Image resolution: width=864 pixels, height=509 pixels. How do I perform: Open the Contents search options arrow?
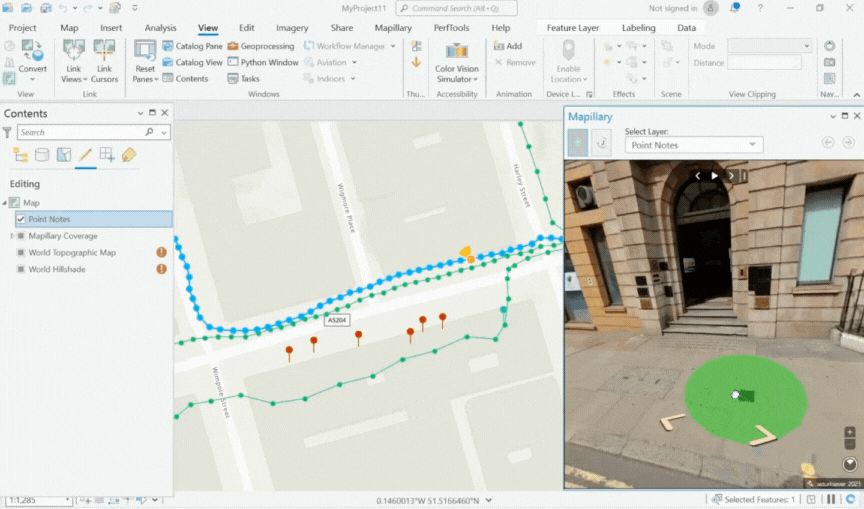coord(164,132)
